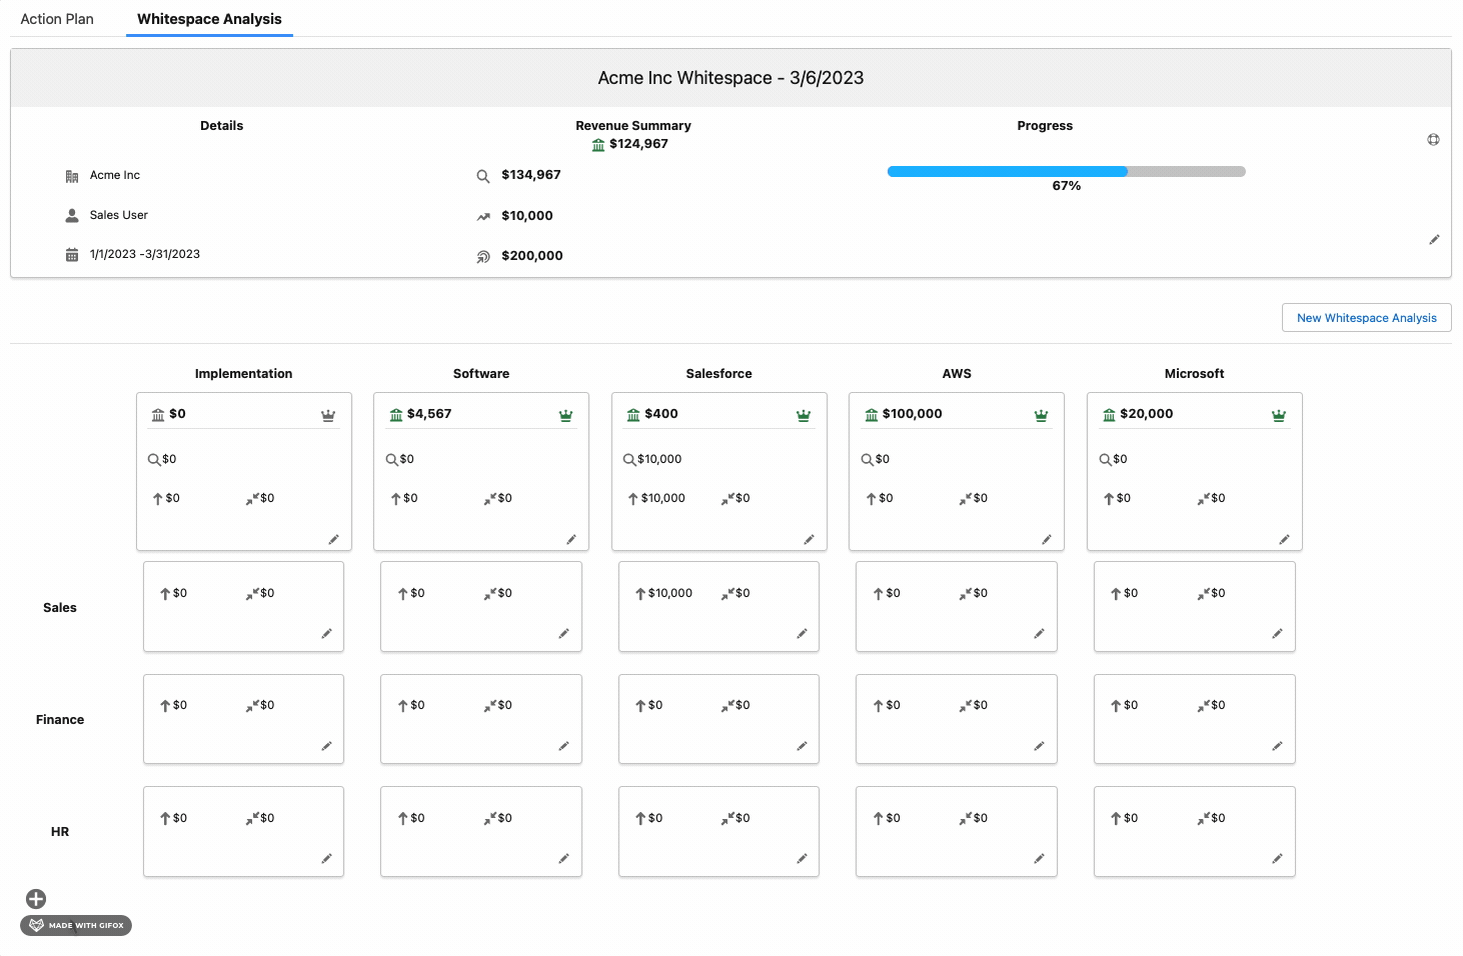The height and width of the screenshot is (956, 1463).
Task: Click the 67% progress bar
Action: pos(1066,172)
